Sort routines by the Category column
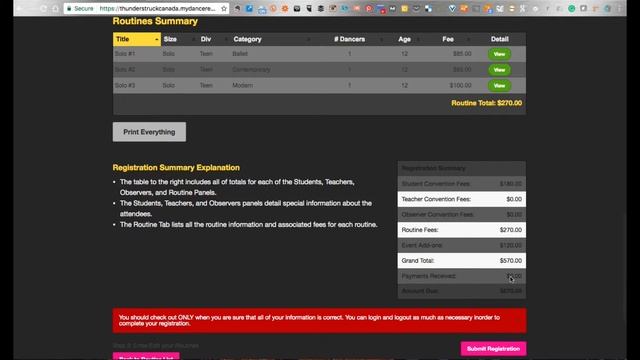The width and height of the screenshot is (640, 360). coord(271,39)
